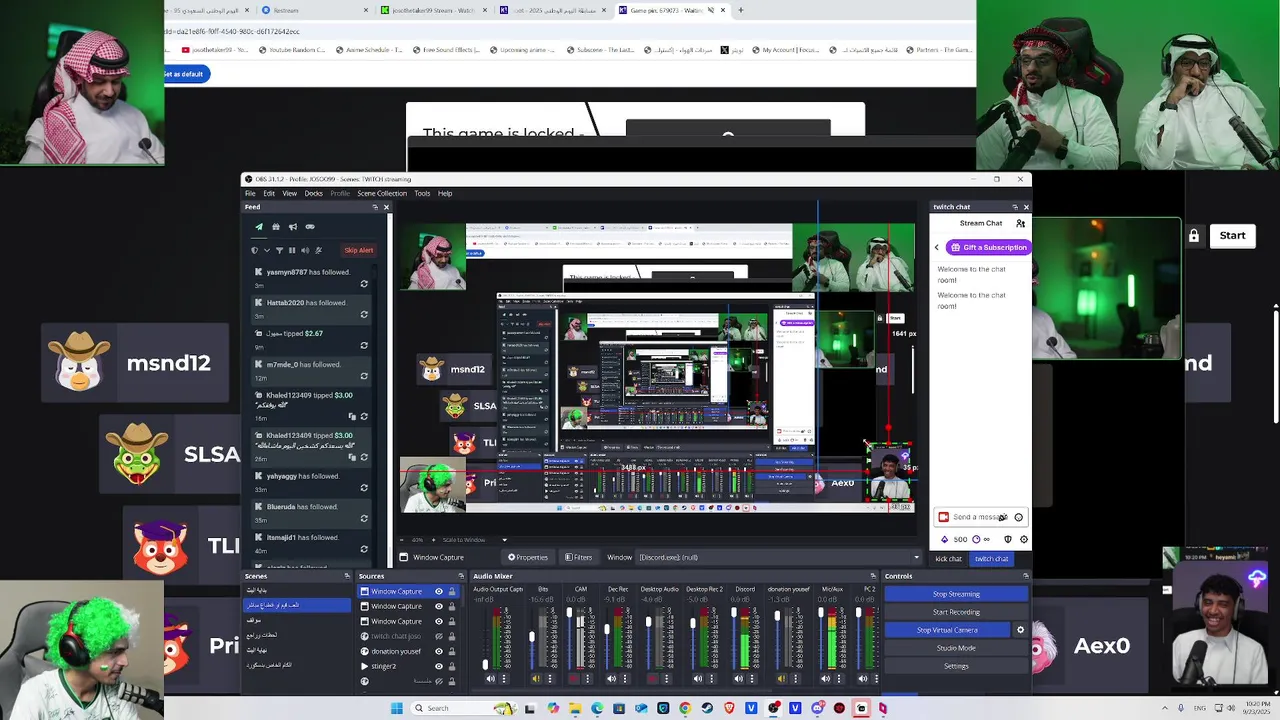
Task: Replay the yahyaggy follow alert
Action: pyautogui.click(x=364, y=488)
